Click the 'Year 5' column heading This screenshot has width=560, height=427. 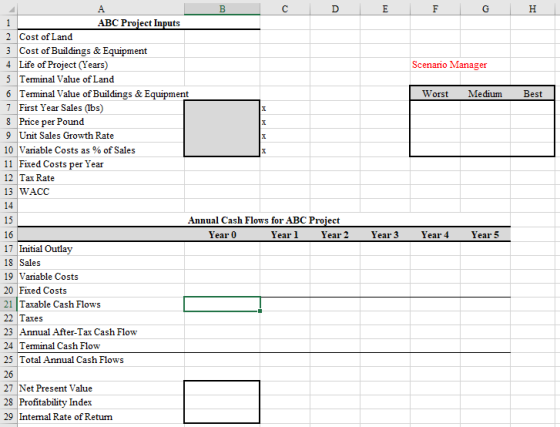485,235
